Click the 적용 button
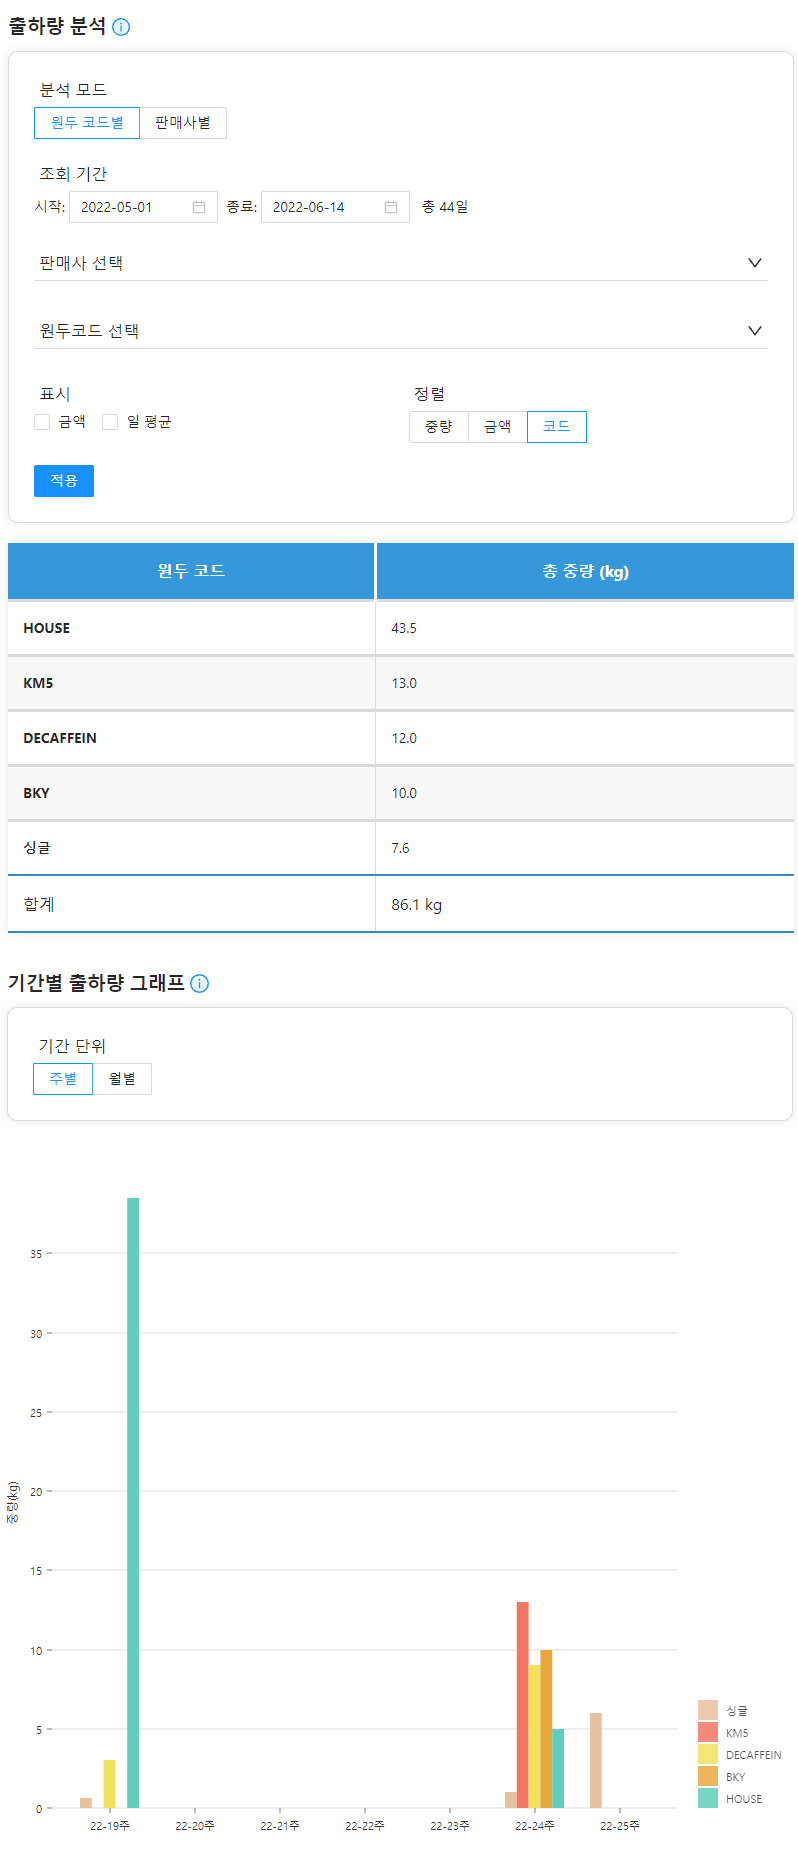The image size is (798, 1850). point(63,481)
